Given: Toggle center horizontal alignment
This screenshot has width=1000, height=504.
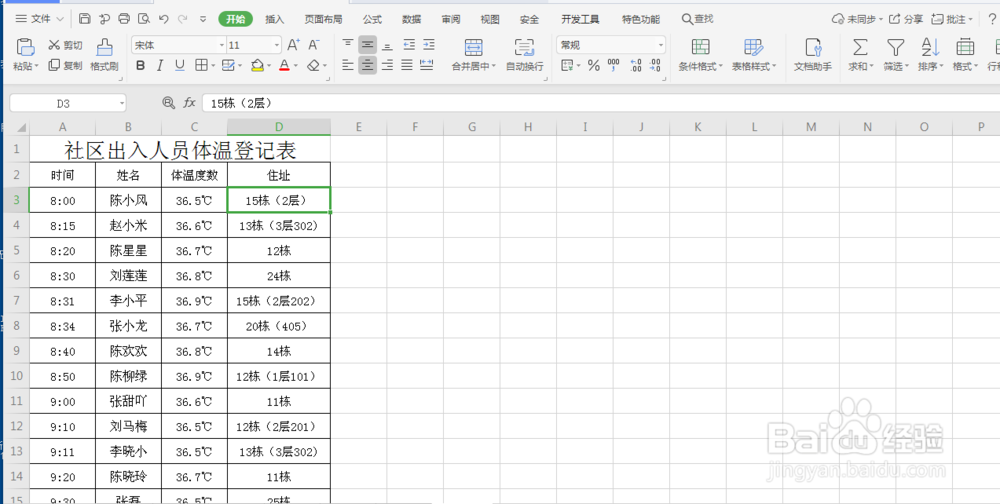Looking at the screenshot, I should tap(367, 65).
